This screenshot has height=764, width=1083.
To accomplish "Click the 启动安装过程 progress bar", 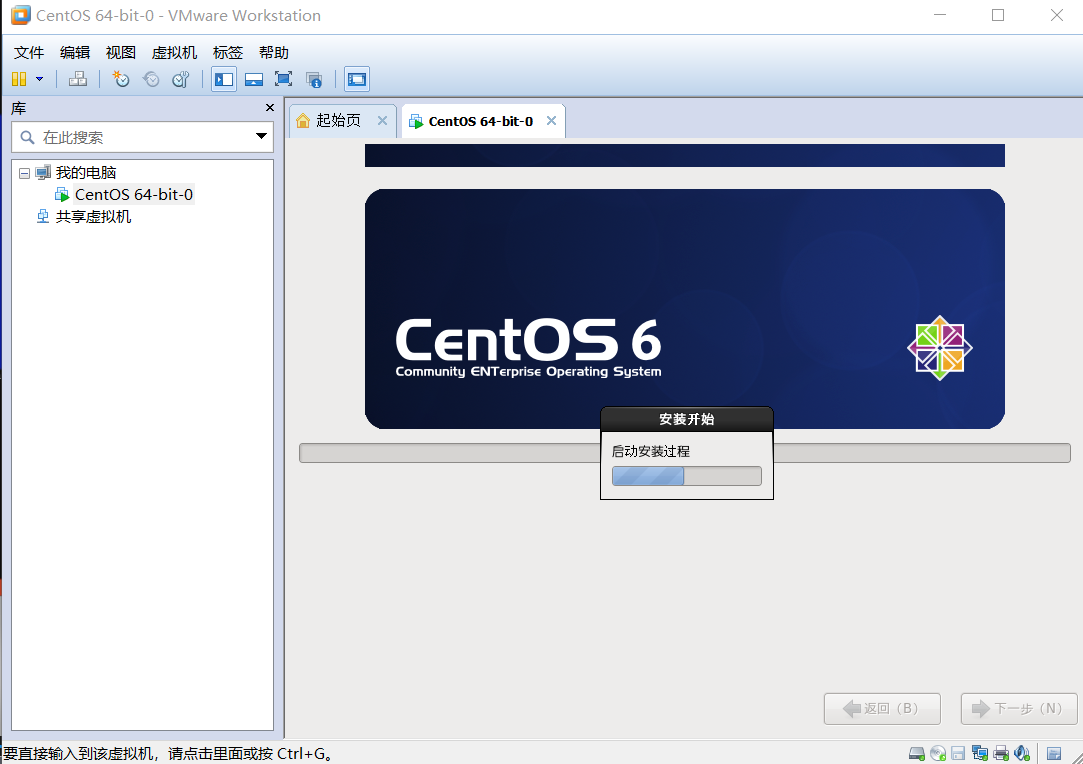I will pos(687,476).
